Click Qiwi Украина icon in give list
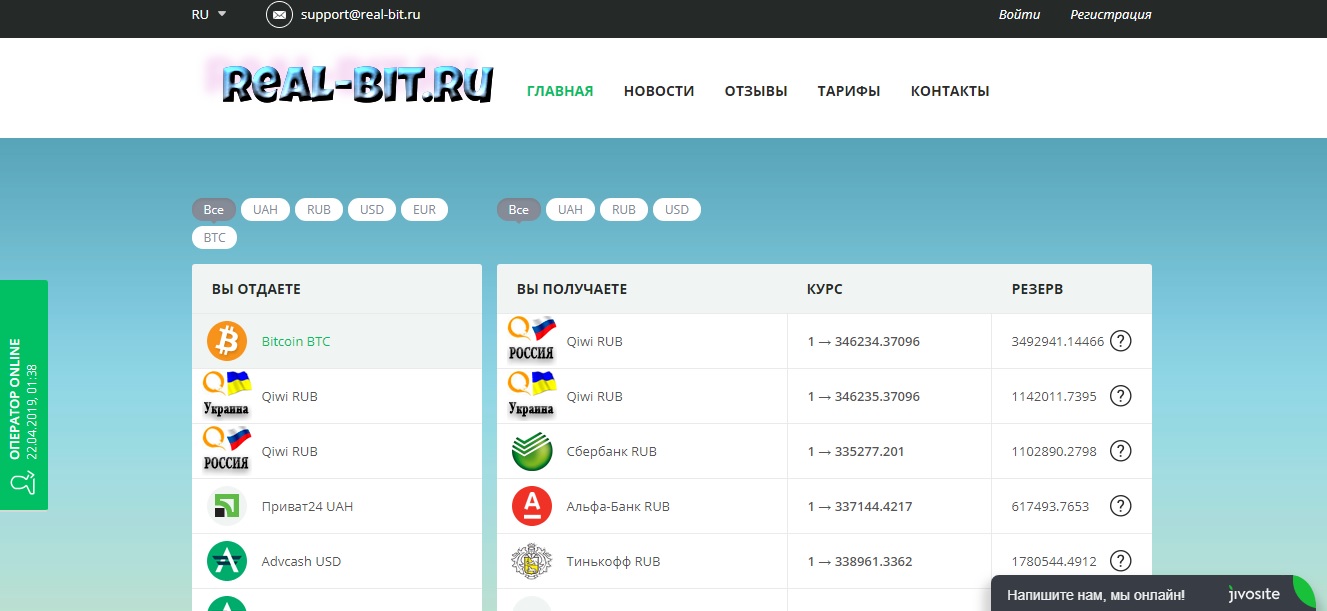 tap(227, 395)
